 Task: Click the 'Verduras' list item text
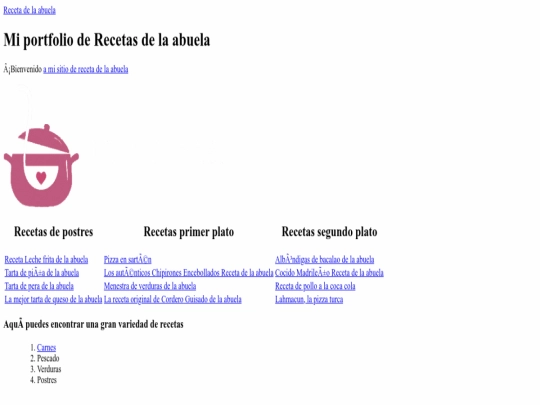(x=49, y=369)
